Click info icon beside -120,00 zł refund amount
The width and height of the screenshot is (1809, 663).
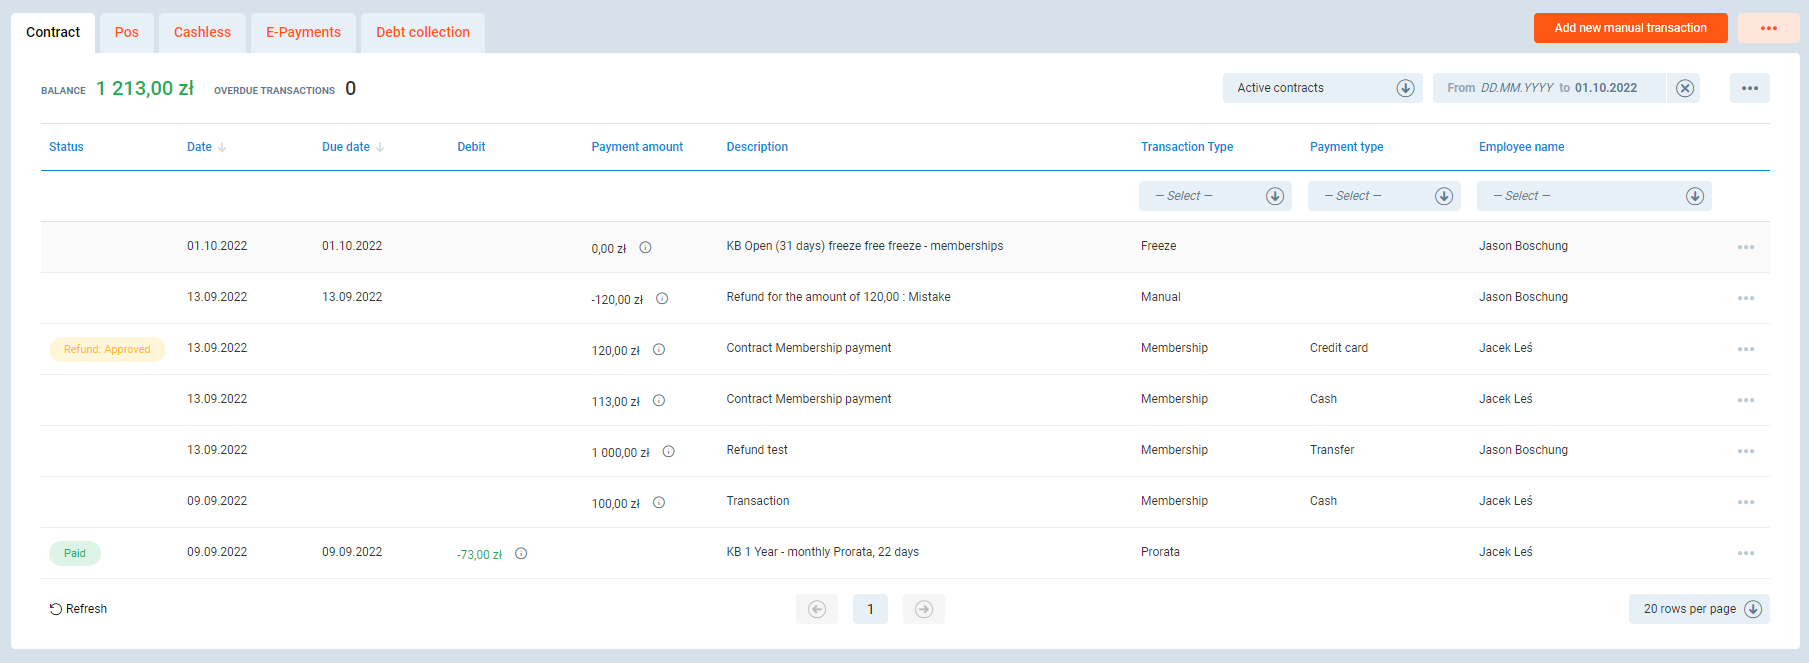click(x=662, y=299)
